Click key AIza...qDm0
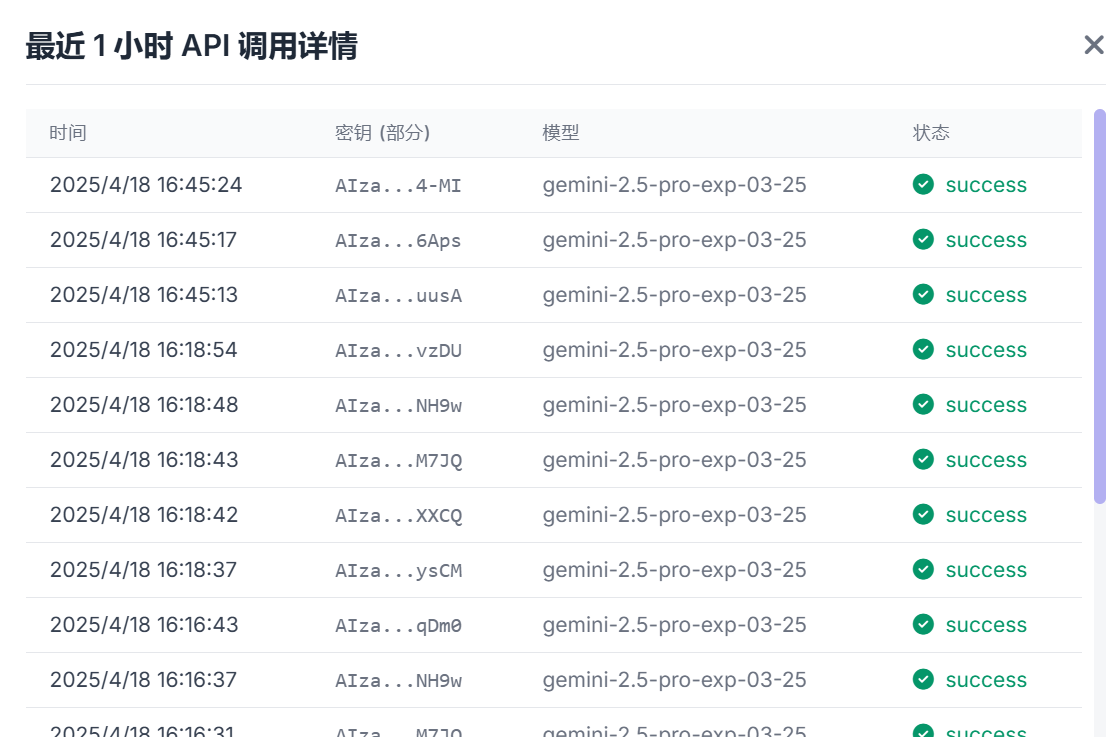This screenshot has height=737, width=1110. point(399,626)
